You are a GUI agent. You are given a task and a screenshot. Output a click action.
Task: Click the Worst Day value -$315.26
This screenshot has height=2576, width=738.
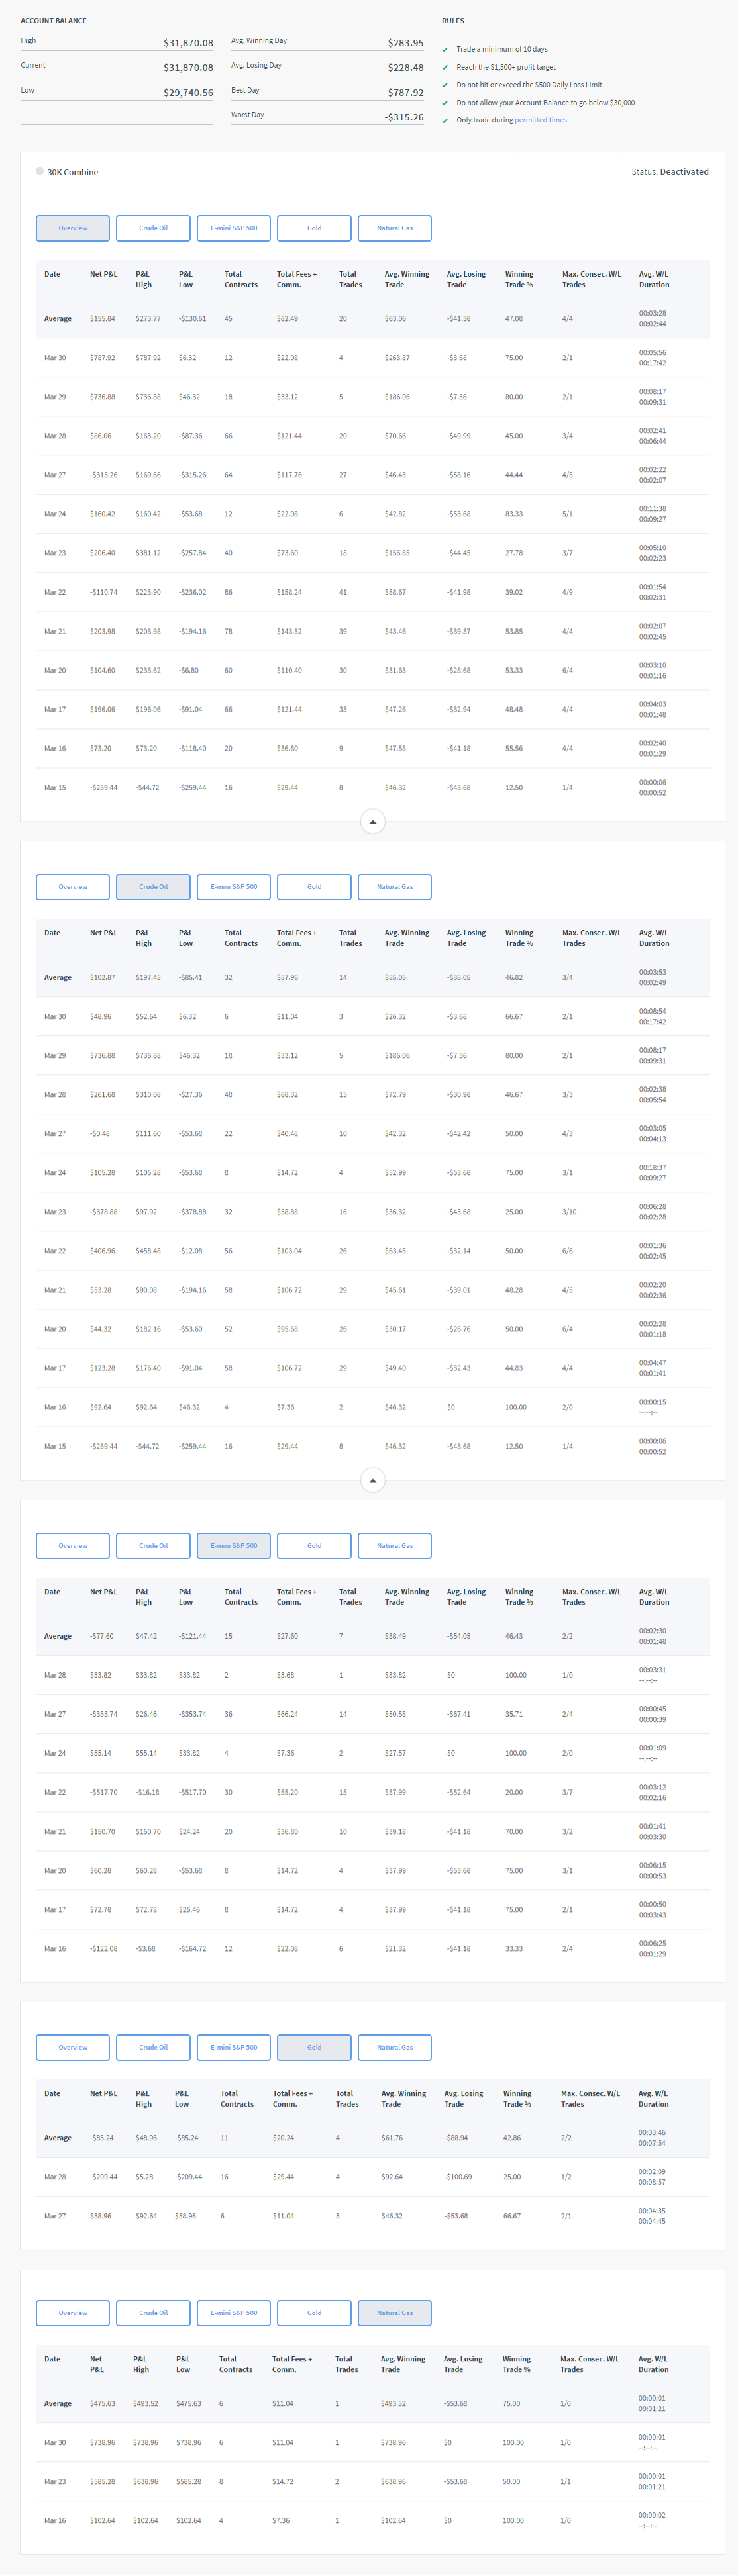(x=404, y=117)
